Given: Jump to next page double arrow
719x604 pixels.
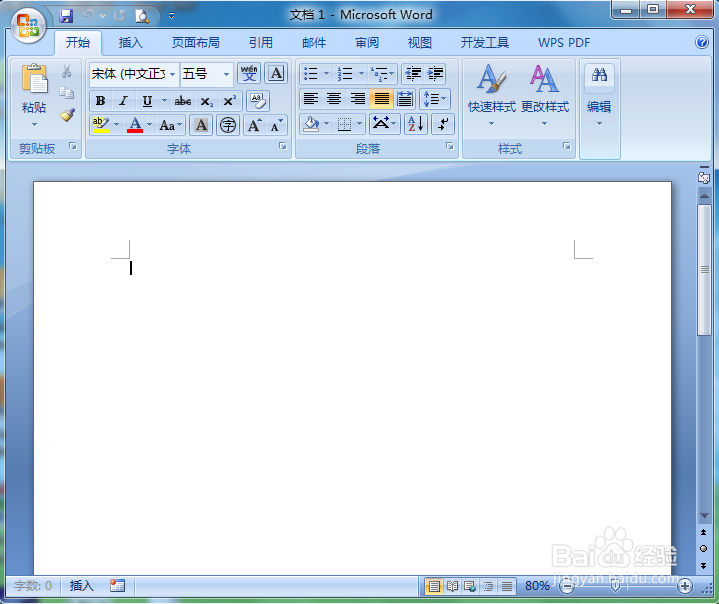Looking at the screenshot, I should (703, 565).
